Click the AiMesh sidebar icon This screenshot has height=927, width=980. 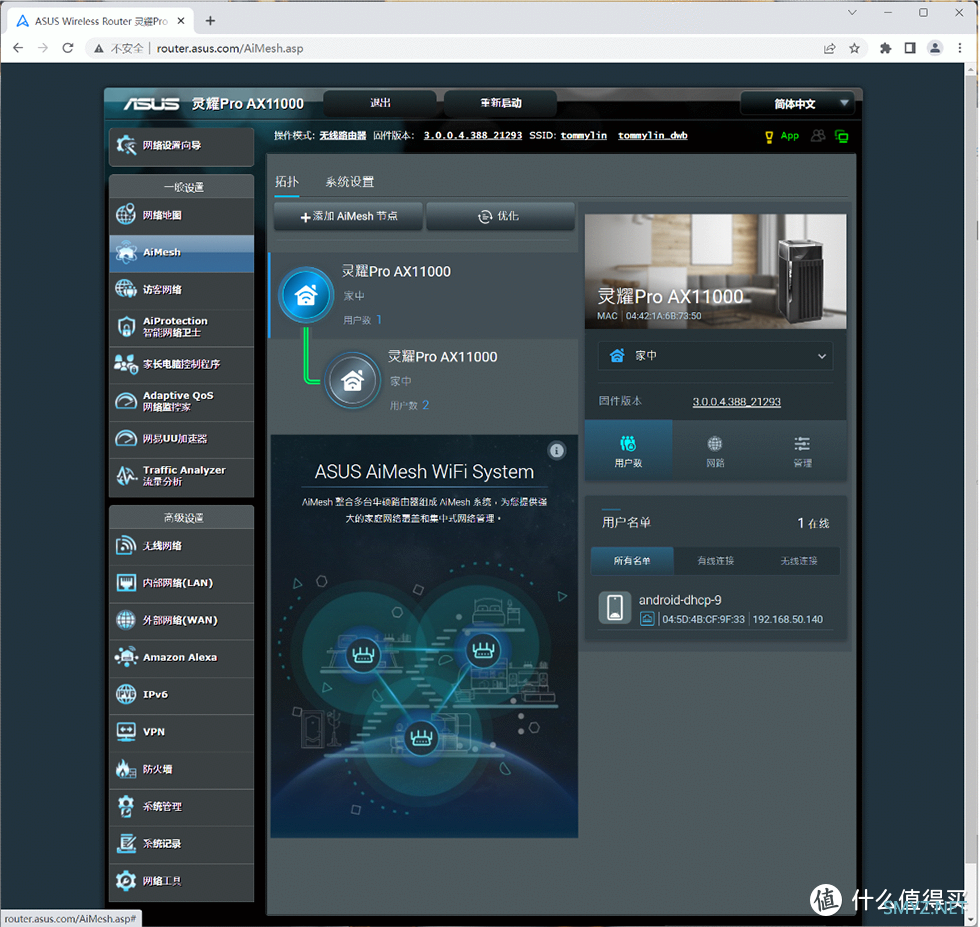pyautogui.click(x=126, y=252)
